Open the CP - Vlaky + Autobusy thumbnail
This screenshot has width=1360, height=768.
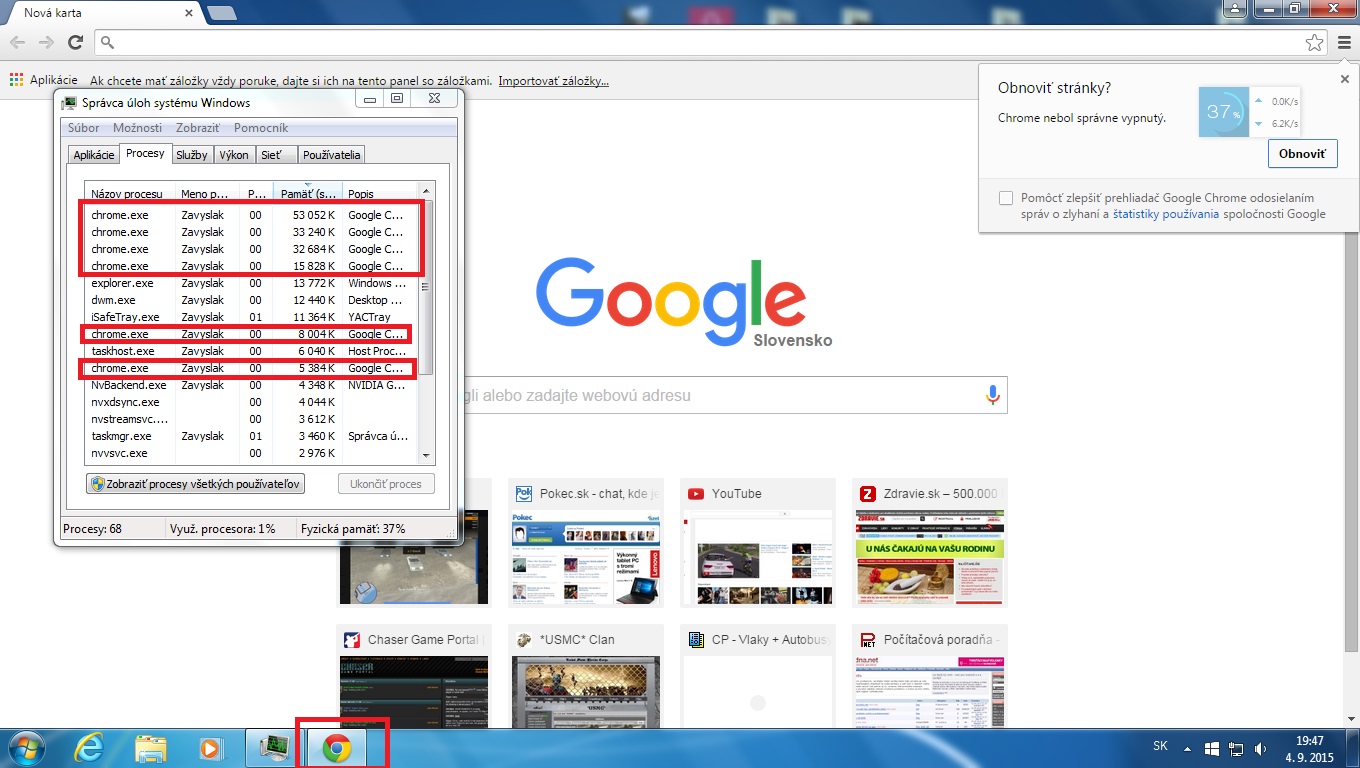click(757, 674)
